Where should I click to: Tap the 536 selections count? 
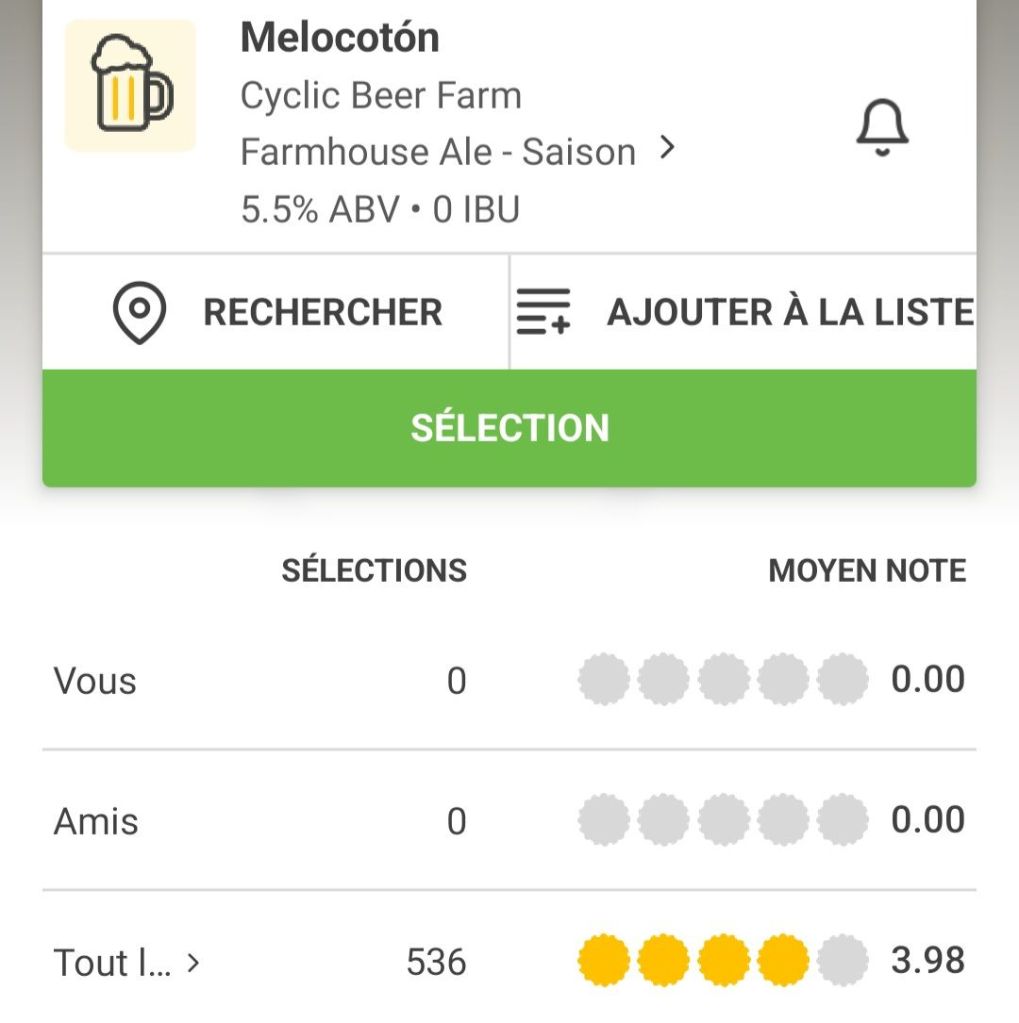click(x=436, y=962)
